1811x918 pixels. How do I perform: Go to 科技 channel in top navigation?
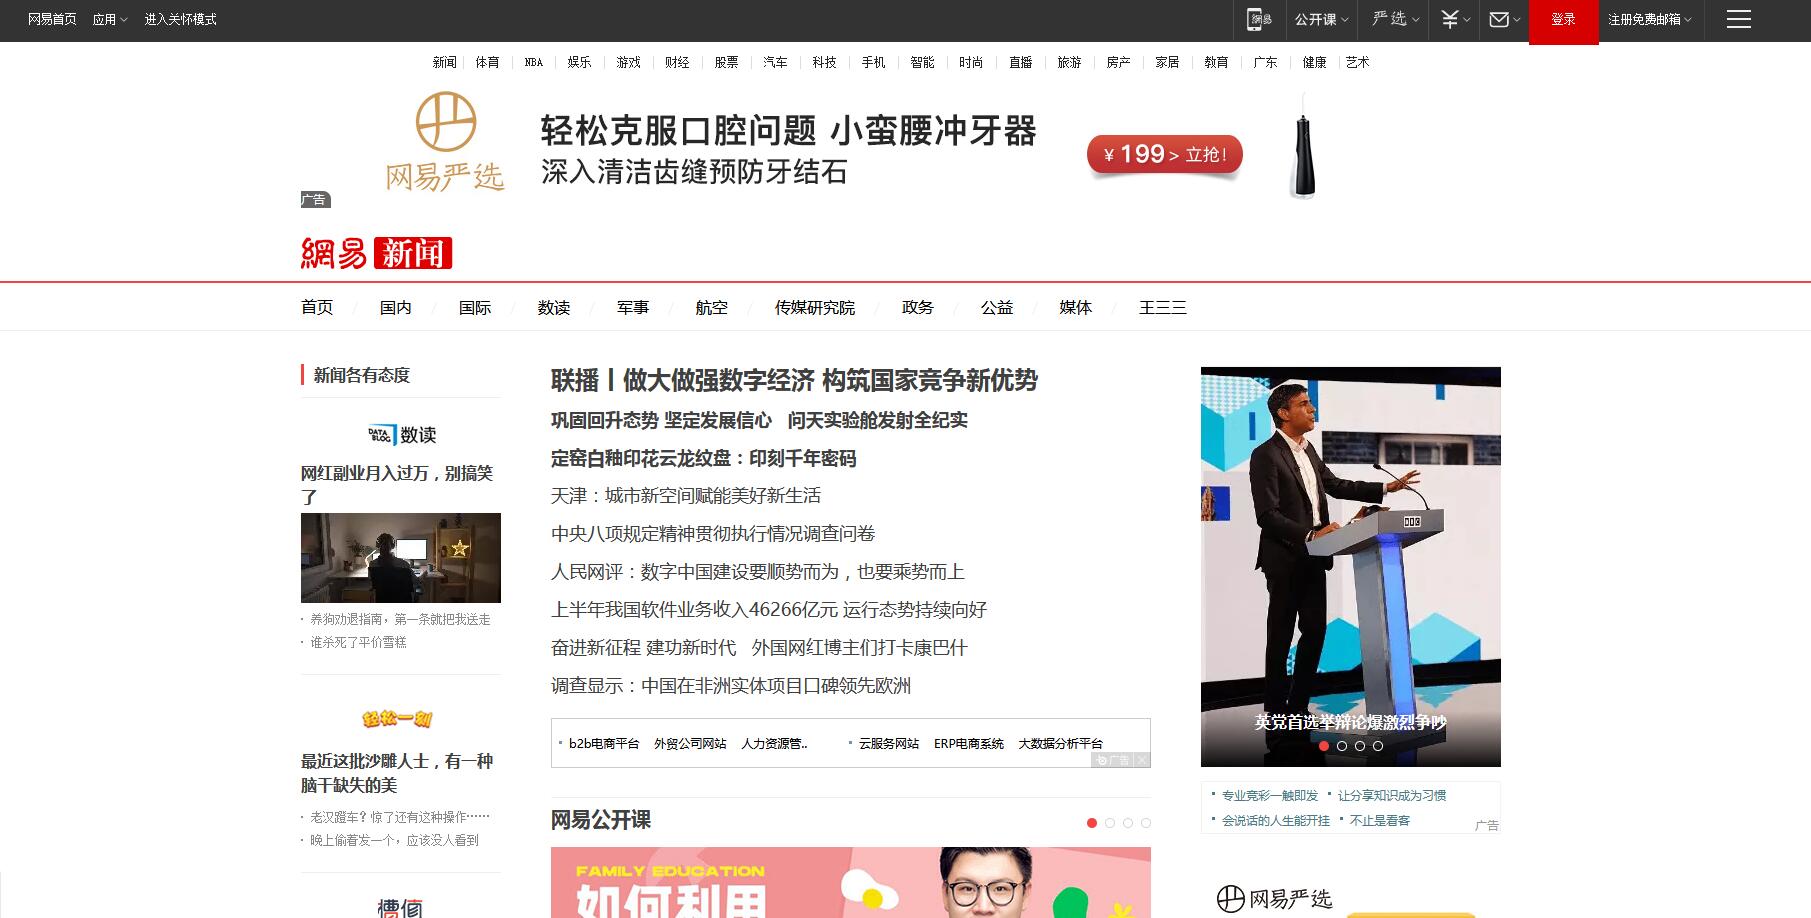[x=824, y=62]
